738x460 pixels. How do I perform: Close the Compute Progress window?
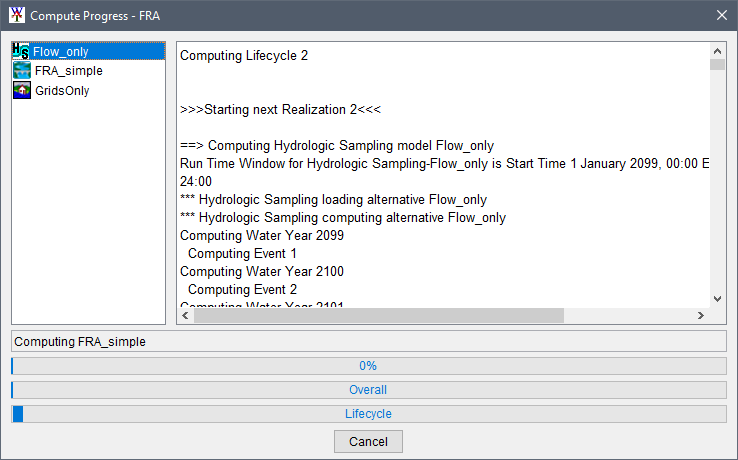click(x=722, y=16)
